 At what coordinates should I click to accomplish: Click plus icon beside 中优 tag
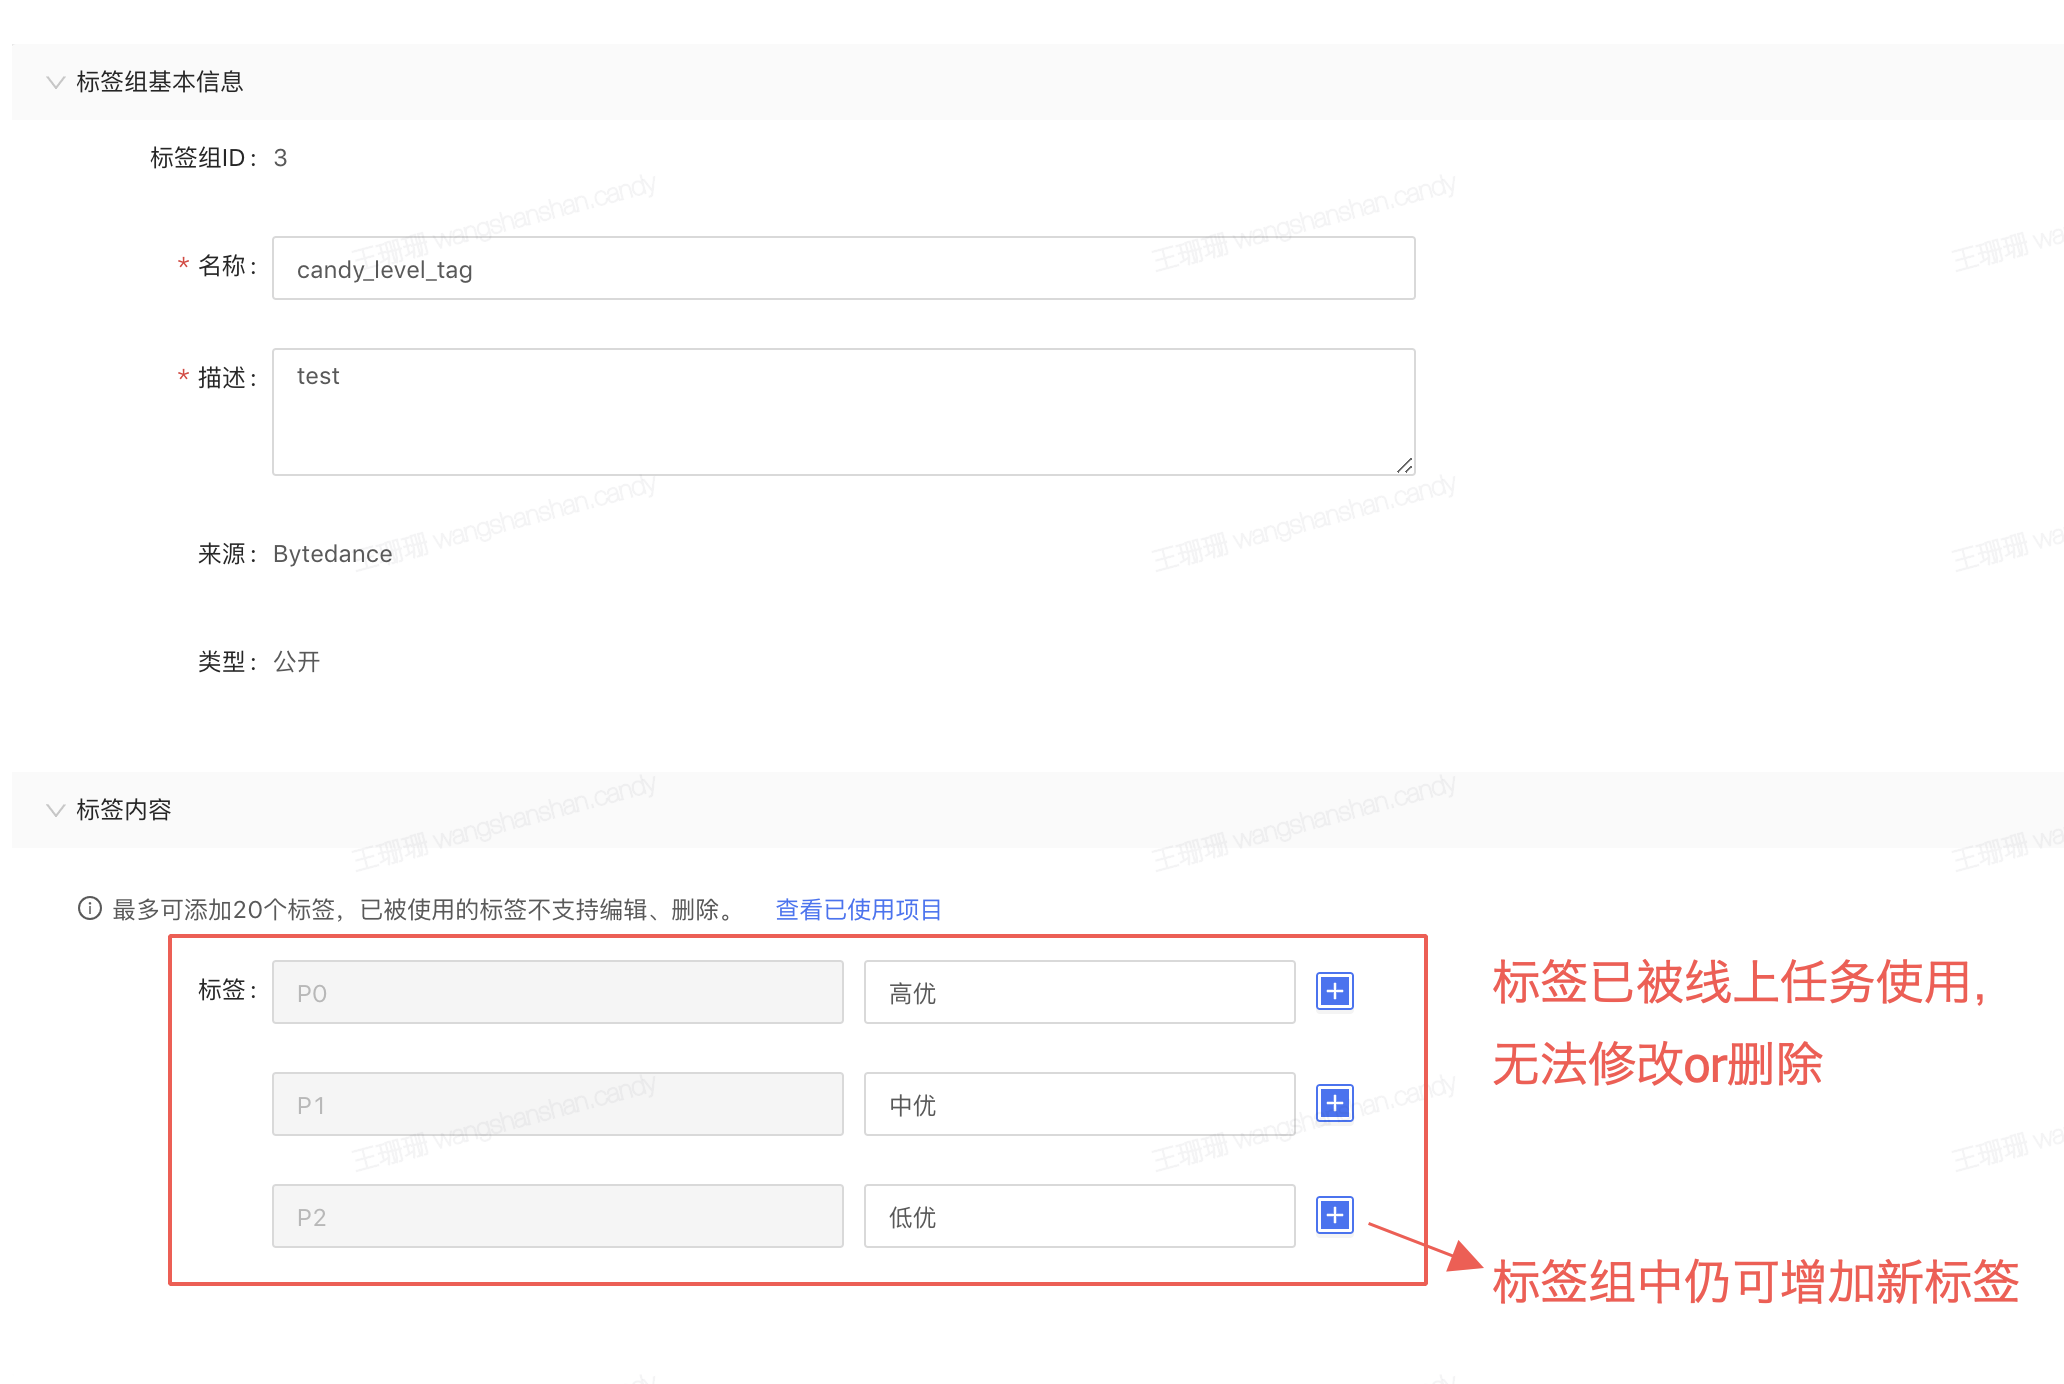(x=1334, y=1104)
